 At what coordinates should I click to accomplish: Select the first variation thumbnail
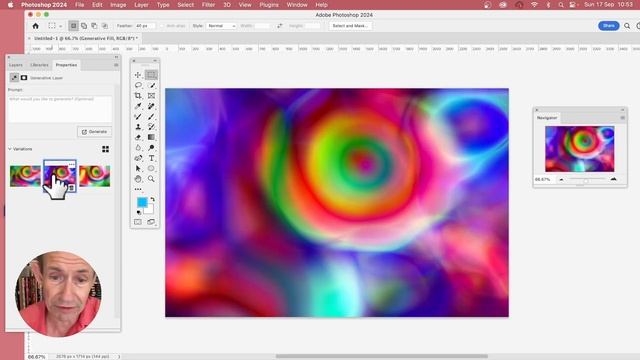coord(25,176)
